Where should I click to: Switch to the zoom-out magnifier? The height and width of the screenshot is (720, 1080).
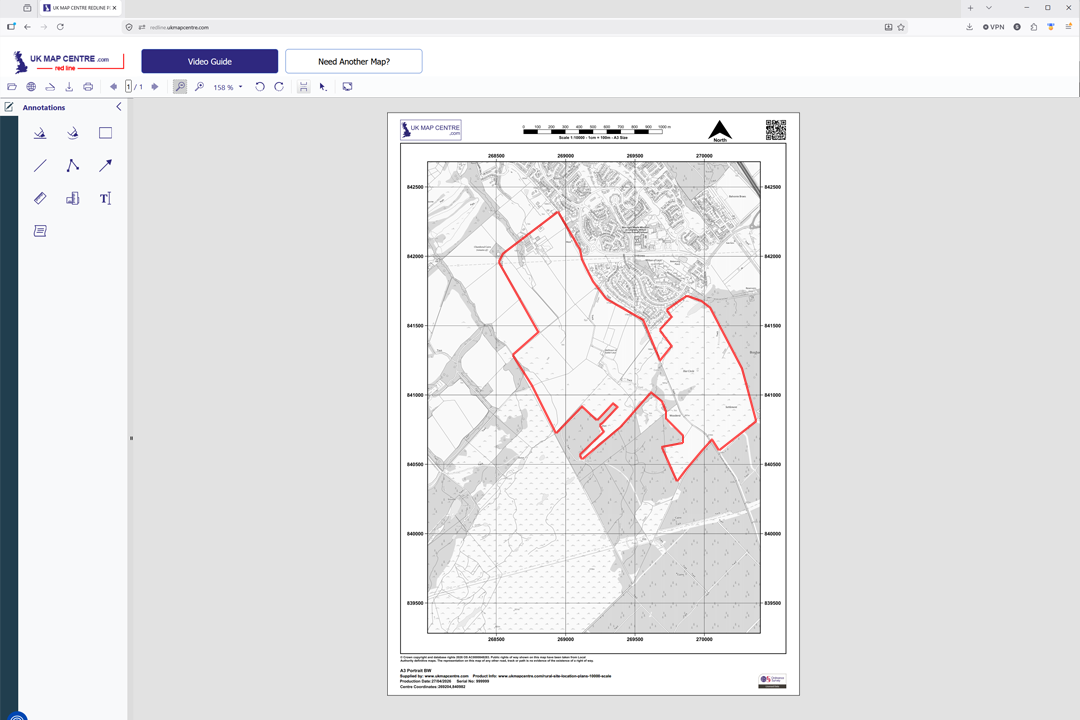point(200,86)
